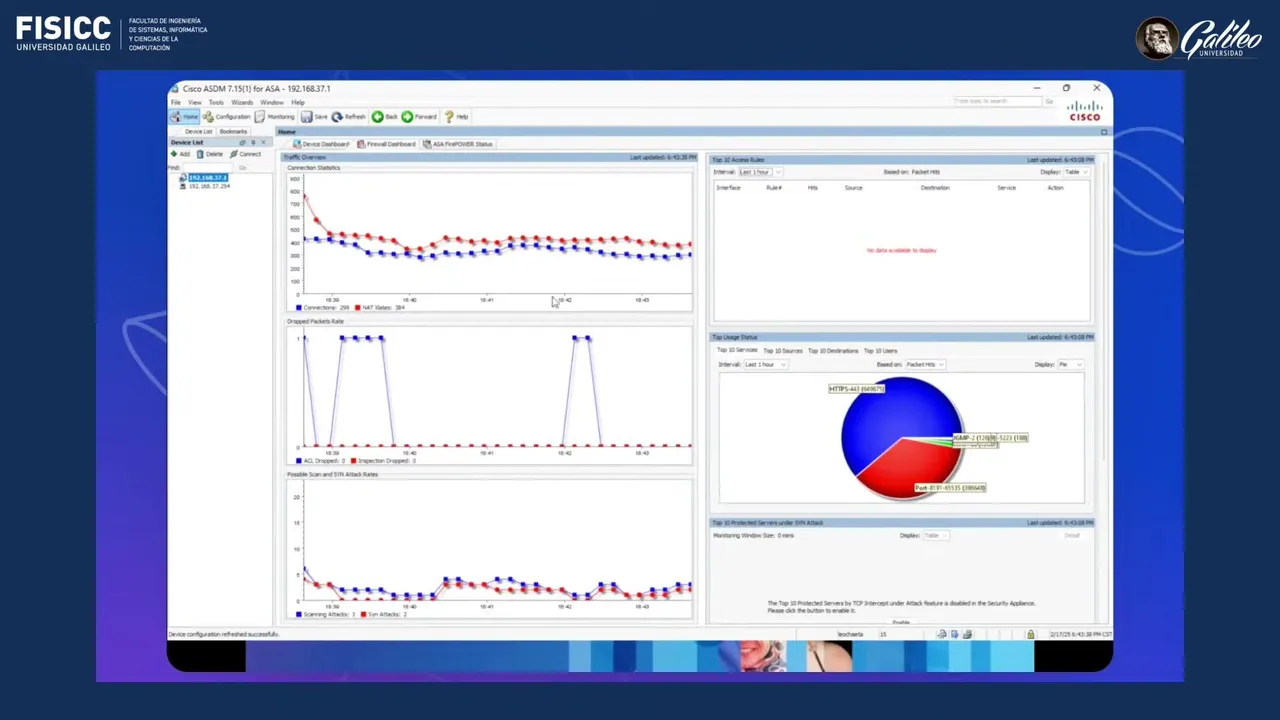
Task: Open the Home view in toolbar
Action: [185, 117]
